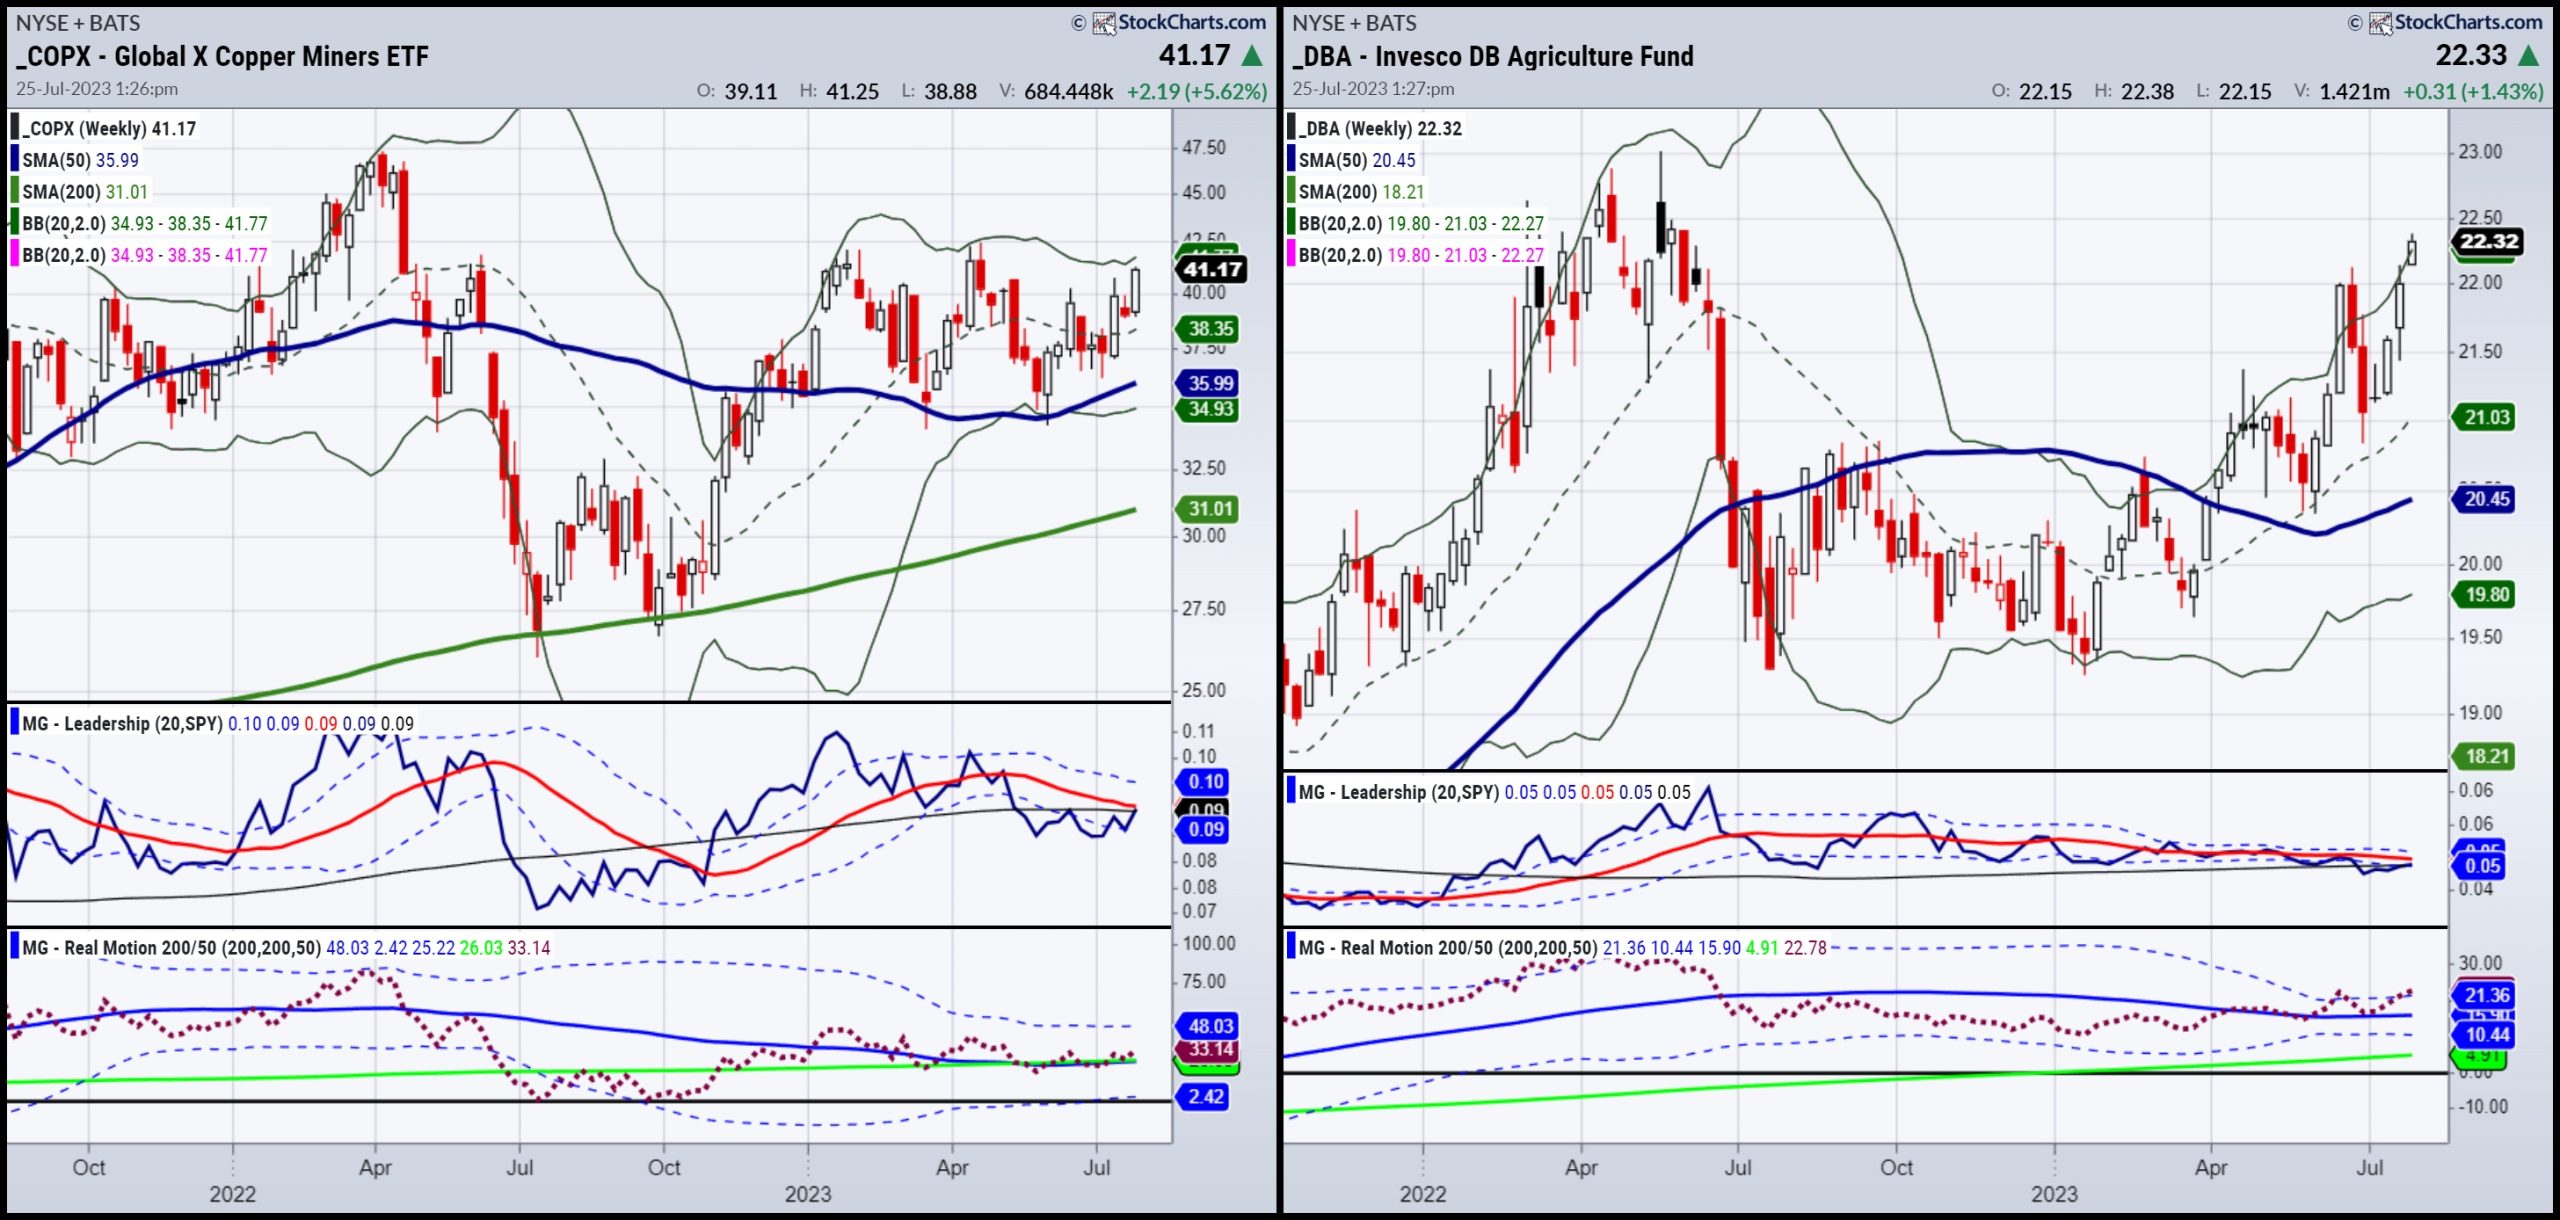The height and width of the screenshot is (1220, 2560).
Task: Click MG Leadership (20,SPY) label on COPX
Action: point(122,723)
